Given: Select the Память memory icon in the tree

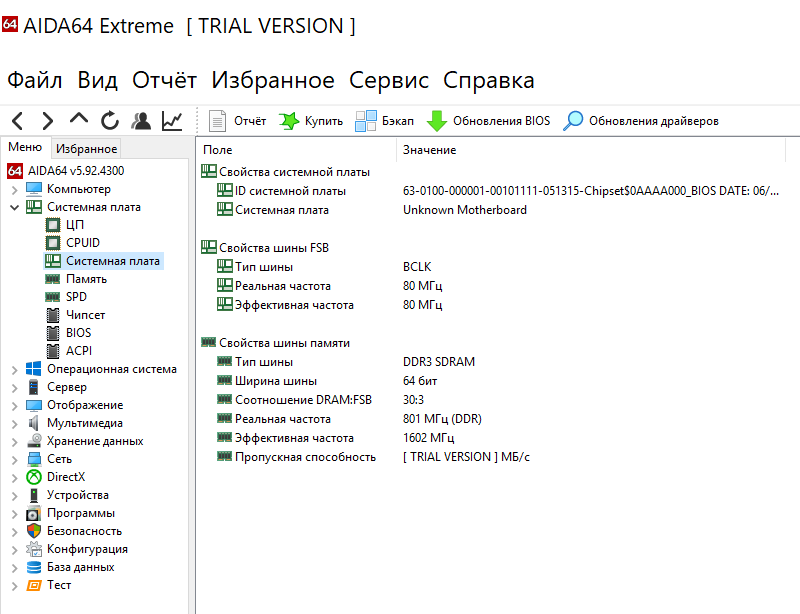Looking at the screenshot, I should click(53, 279).
